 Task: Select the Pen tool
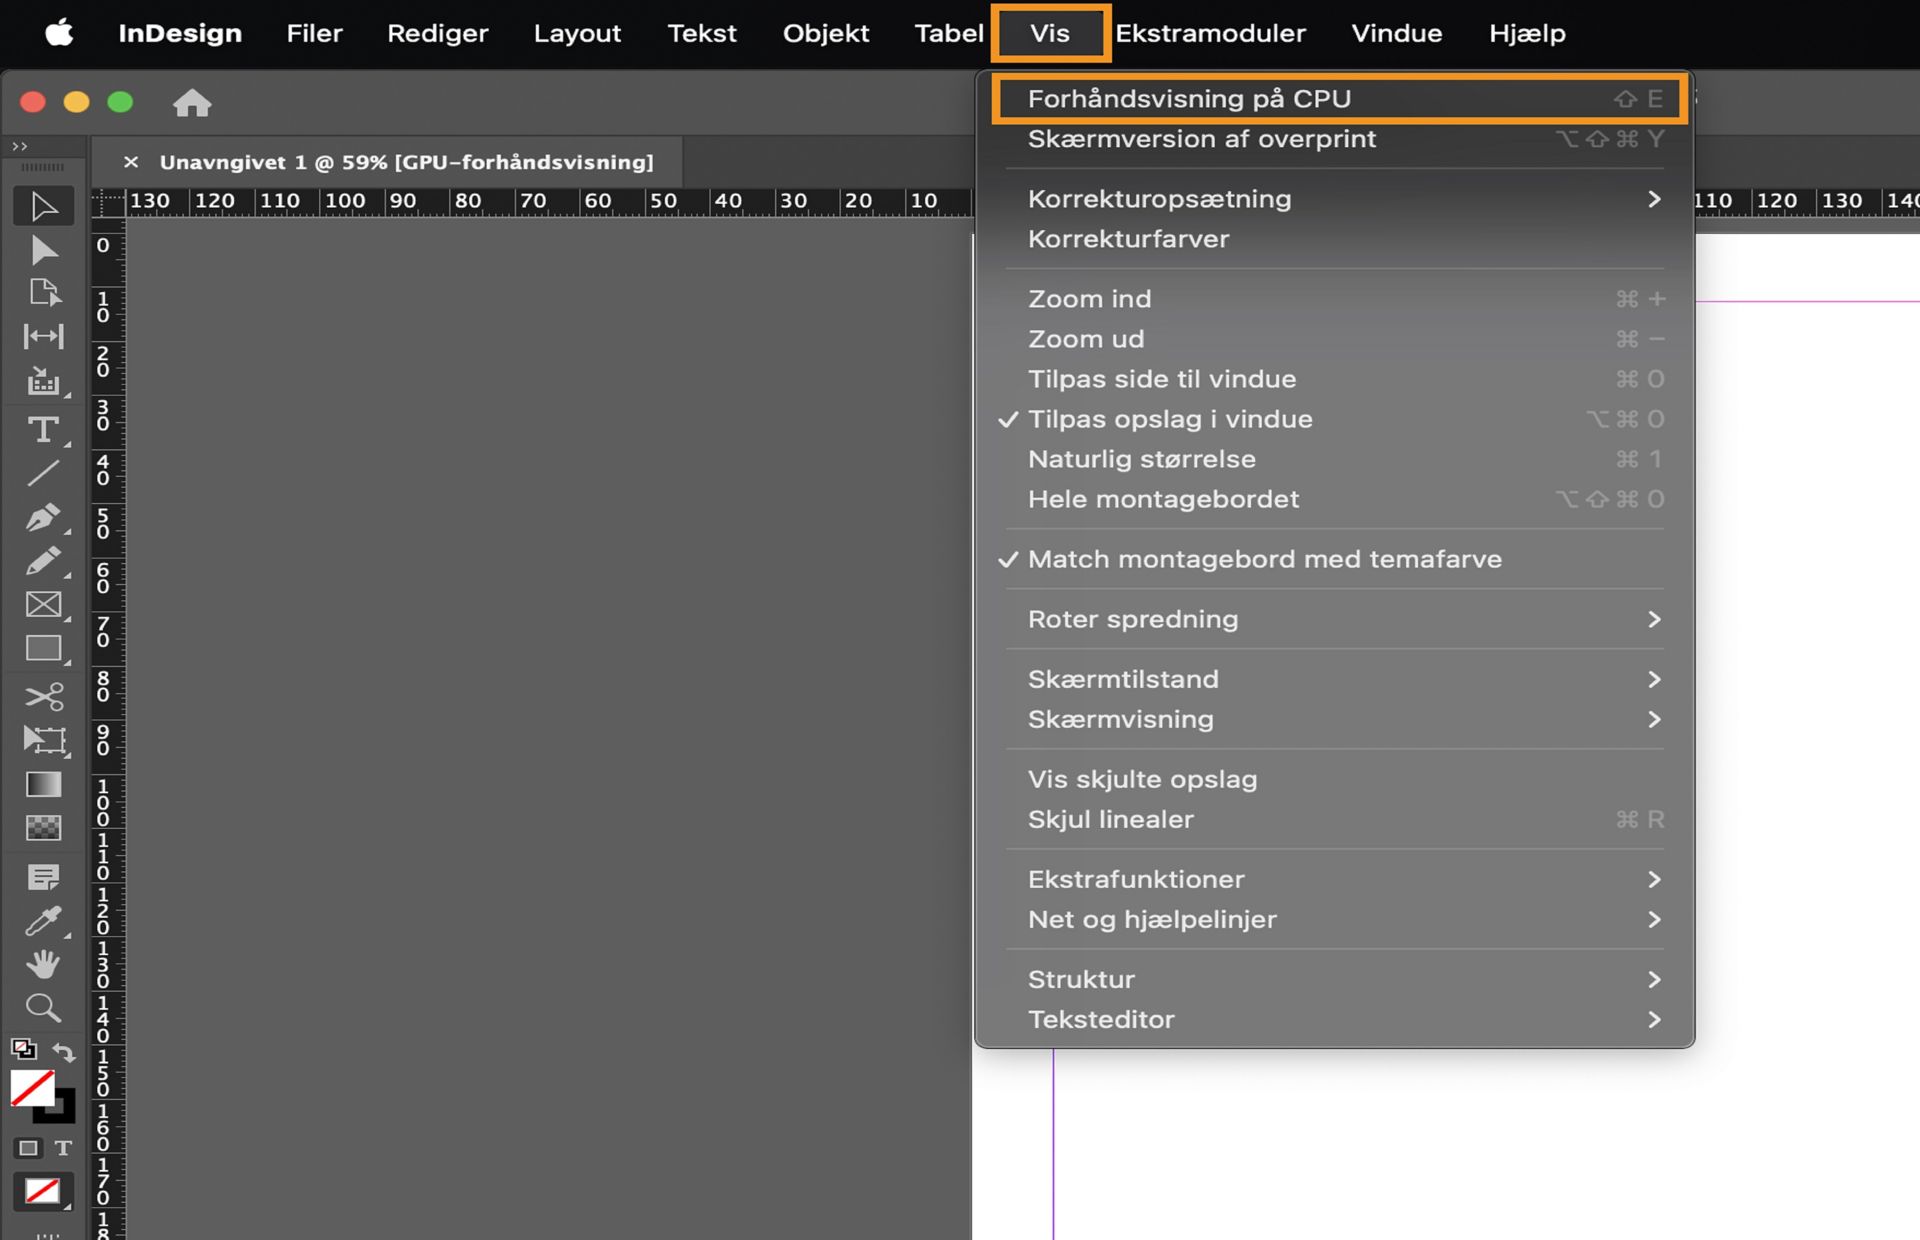tap(42, 517)
